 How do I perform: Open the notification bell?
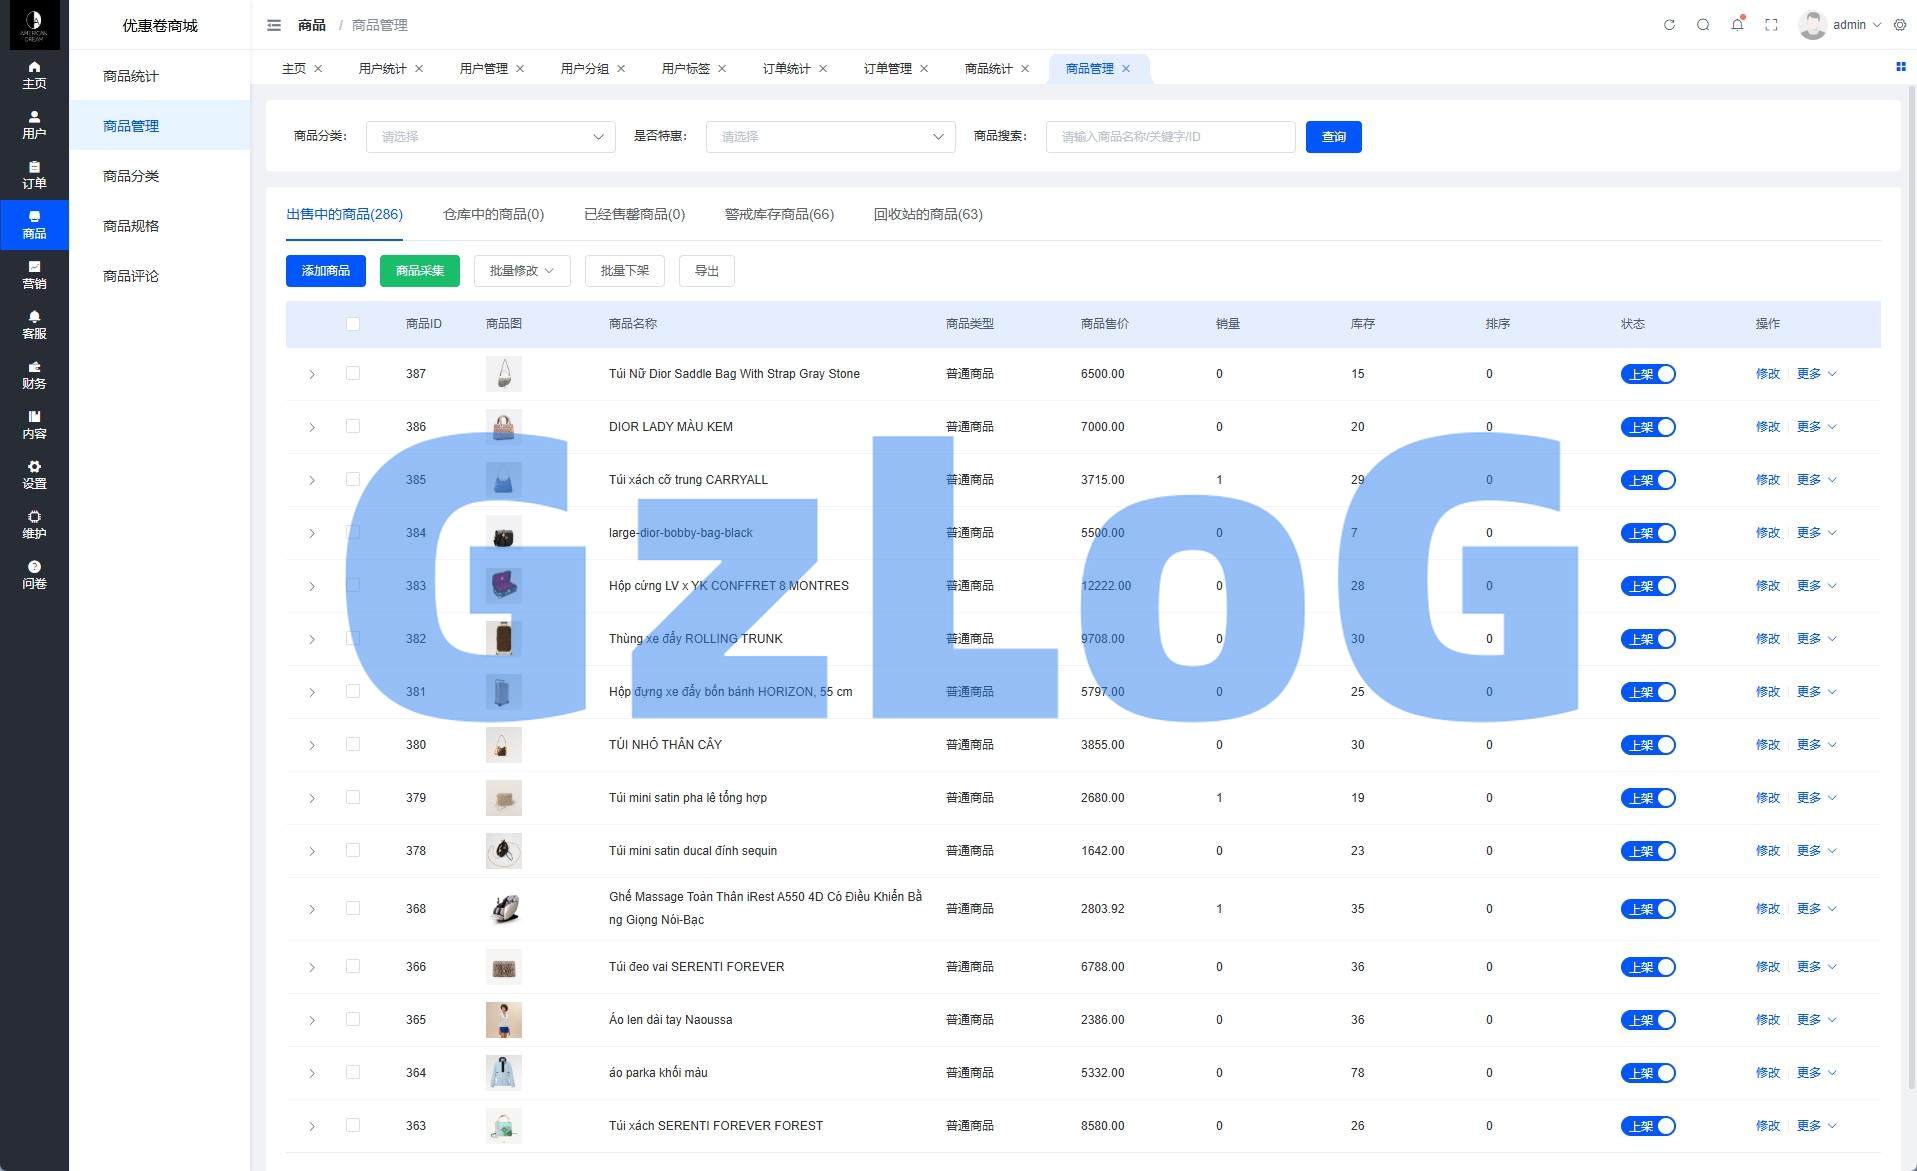[x=1737, y=25]
